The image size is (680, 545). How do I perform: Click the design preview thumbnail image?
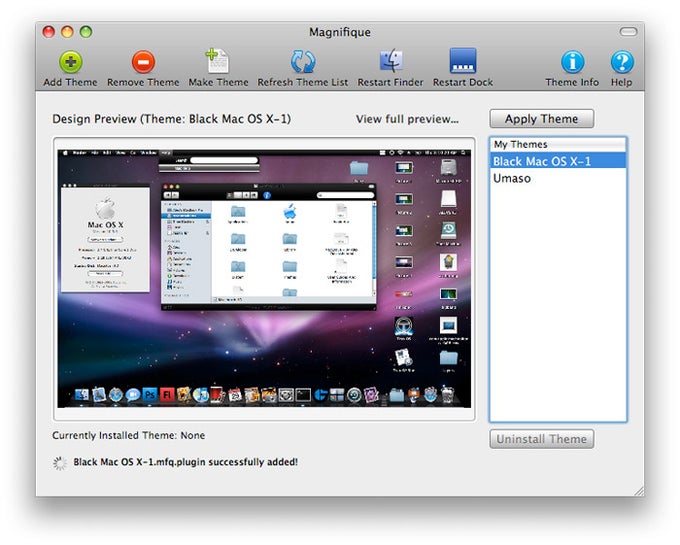[x=264, y=279]
